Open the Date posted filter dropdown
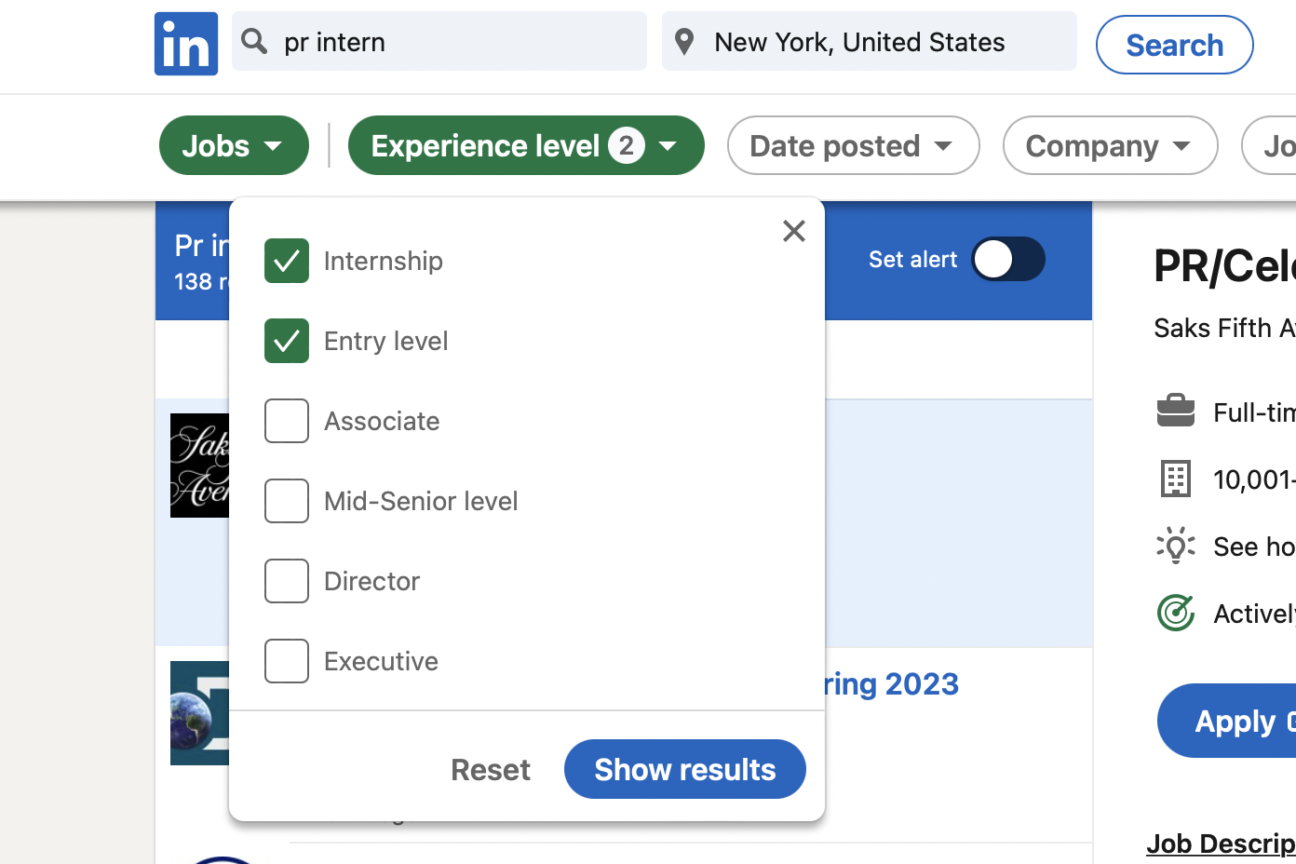The image size is (1296, 864). coord(853,146)
